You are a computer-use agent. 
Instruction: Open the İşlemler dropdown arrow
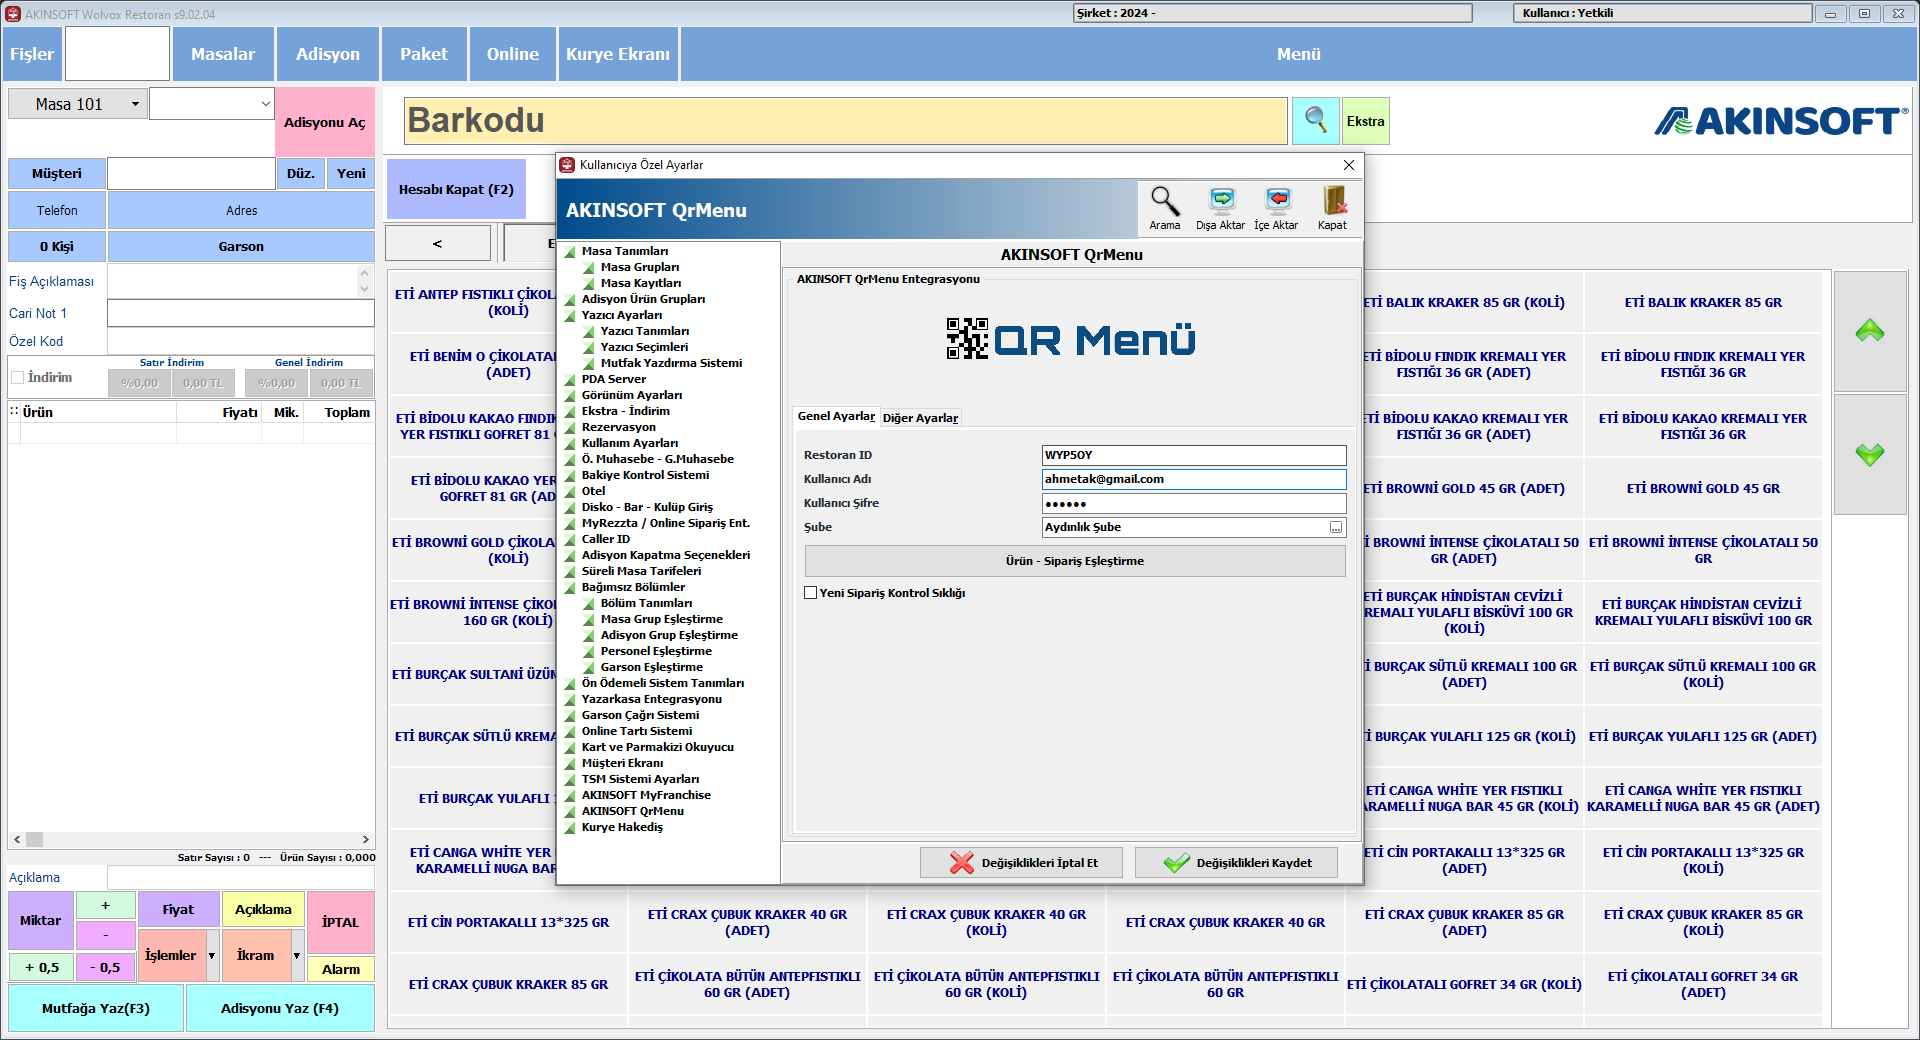(212, 955)
